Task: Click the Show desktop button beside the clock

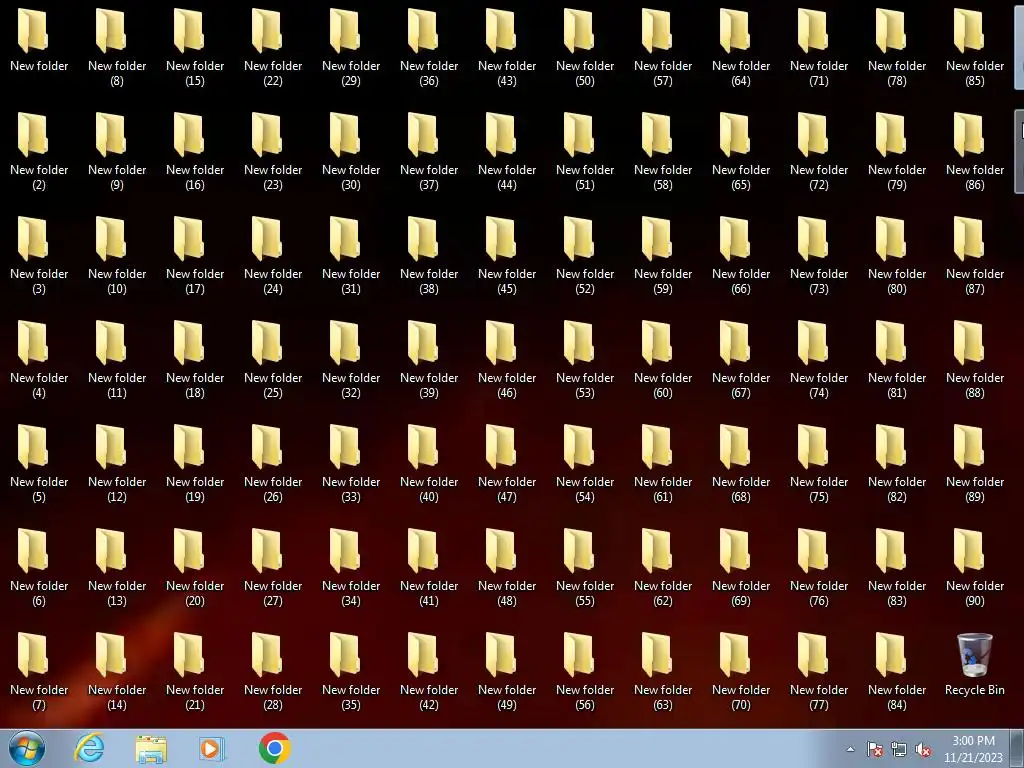Action: [x=1019, y=748]
